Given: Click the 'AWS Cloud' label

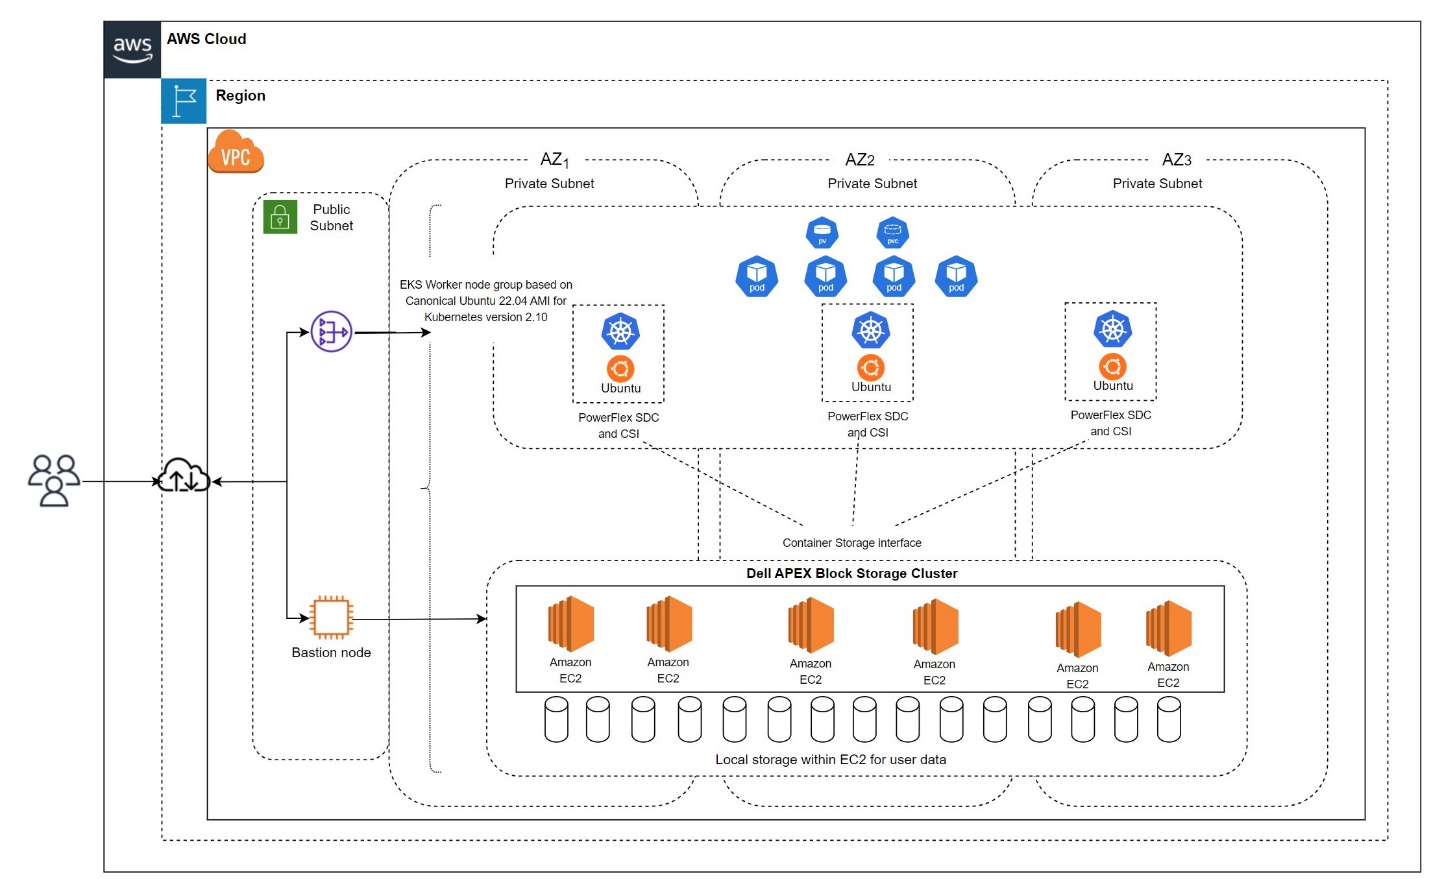Looking at the screenshot, I should tap(206, 39).
